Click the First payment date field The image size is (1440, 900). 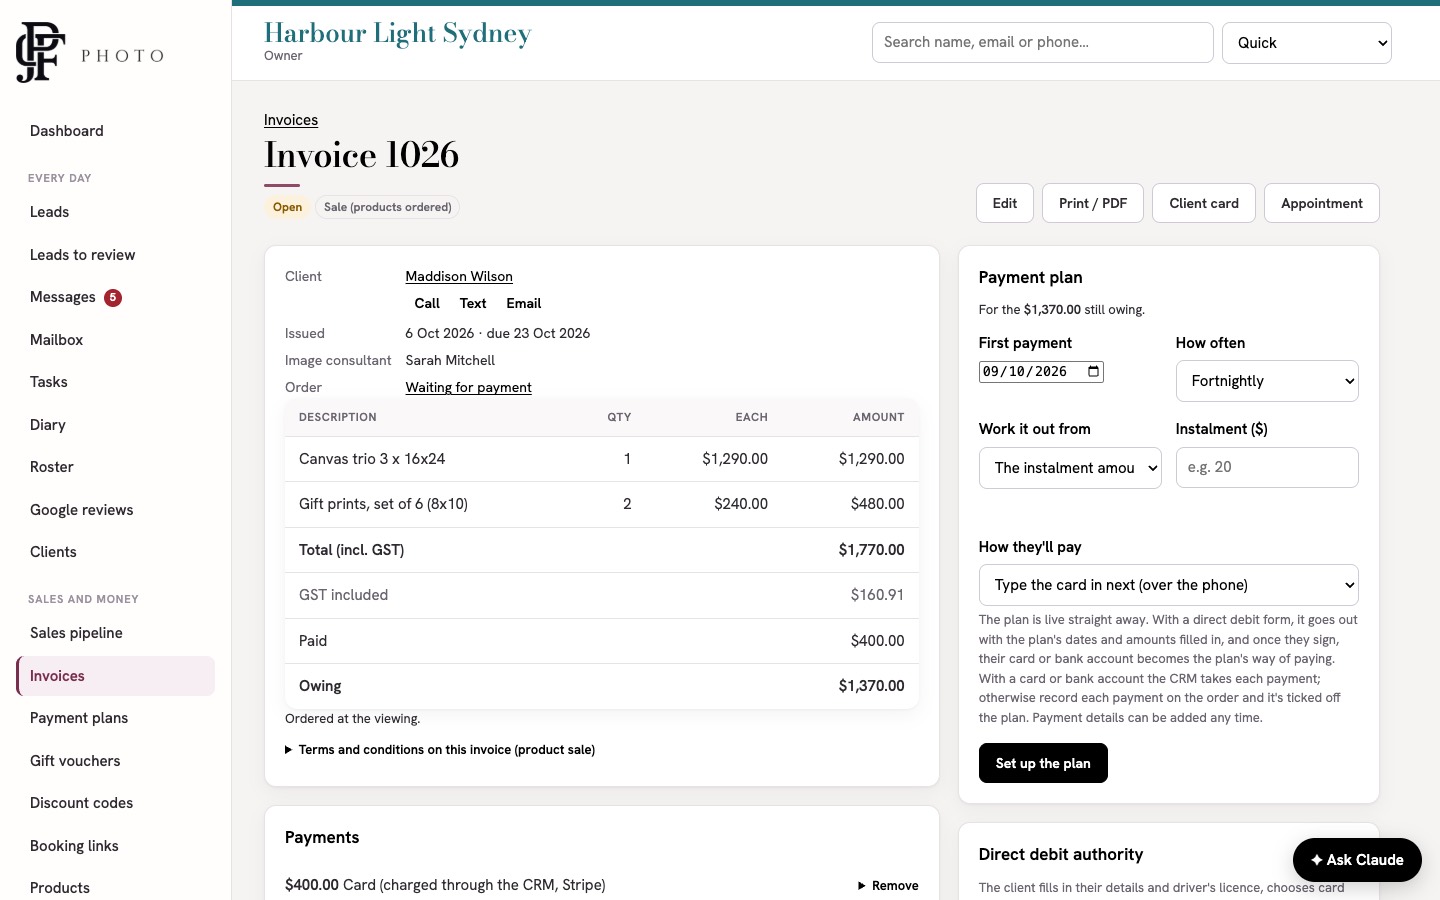[1041, 372]
